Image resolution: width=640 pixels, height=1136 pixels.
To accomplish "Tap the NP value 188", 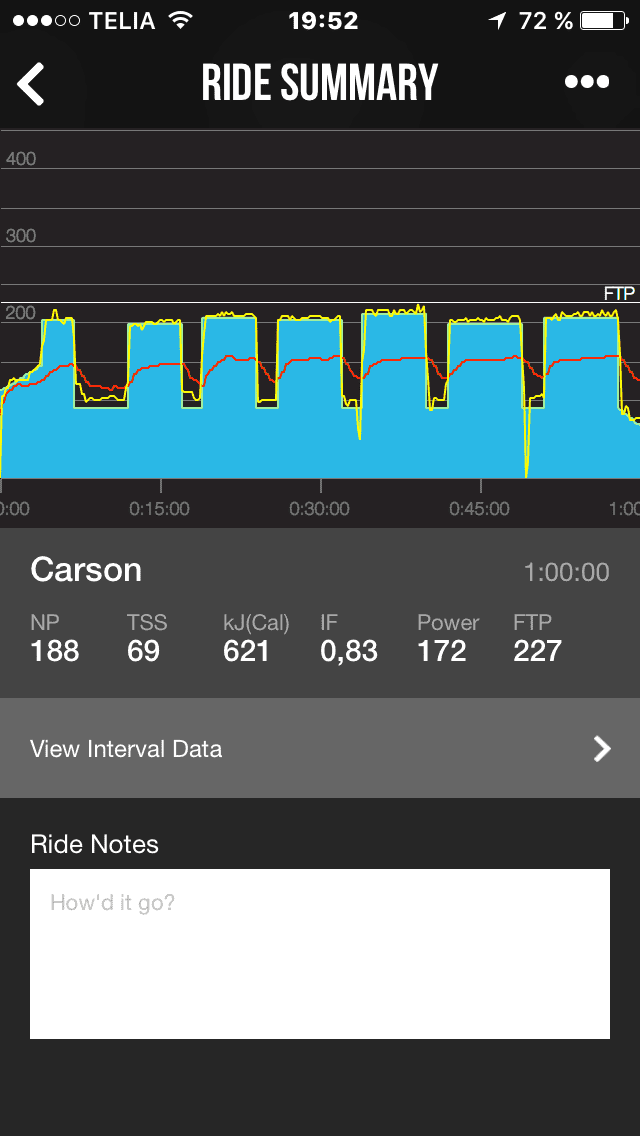I will (x=55, y=652).
